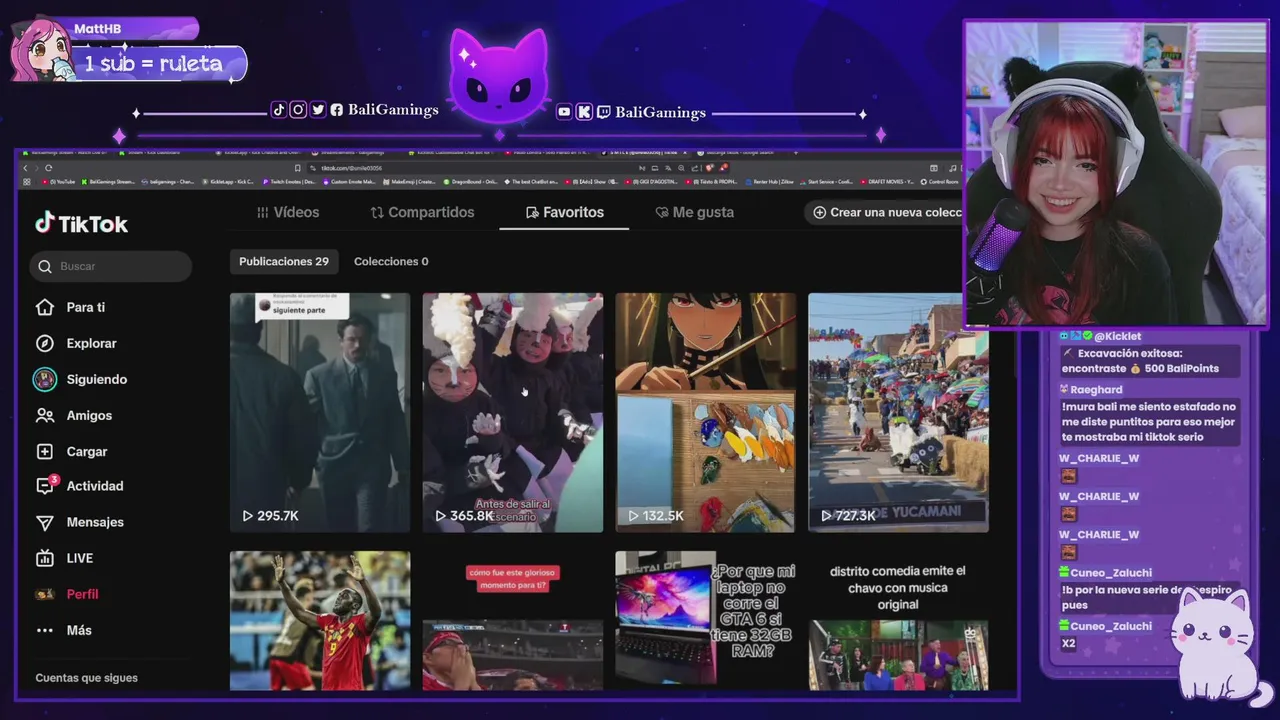Select the Colecciones 0 filter
Image resolution: width=1280 pixels, height=720 pixels.
(x=391, y=261)
